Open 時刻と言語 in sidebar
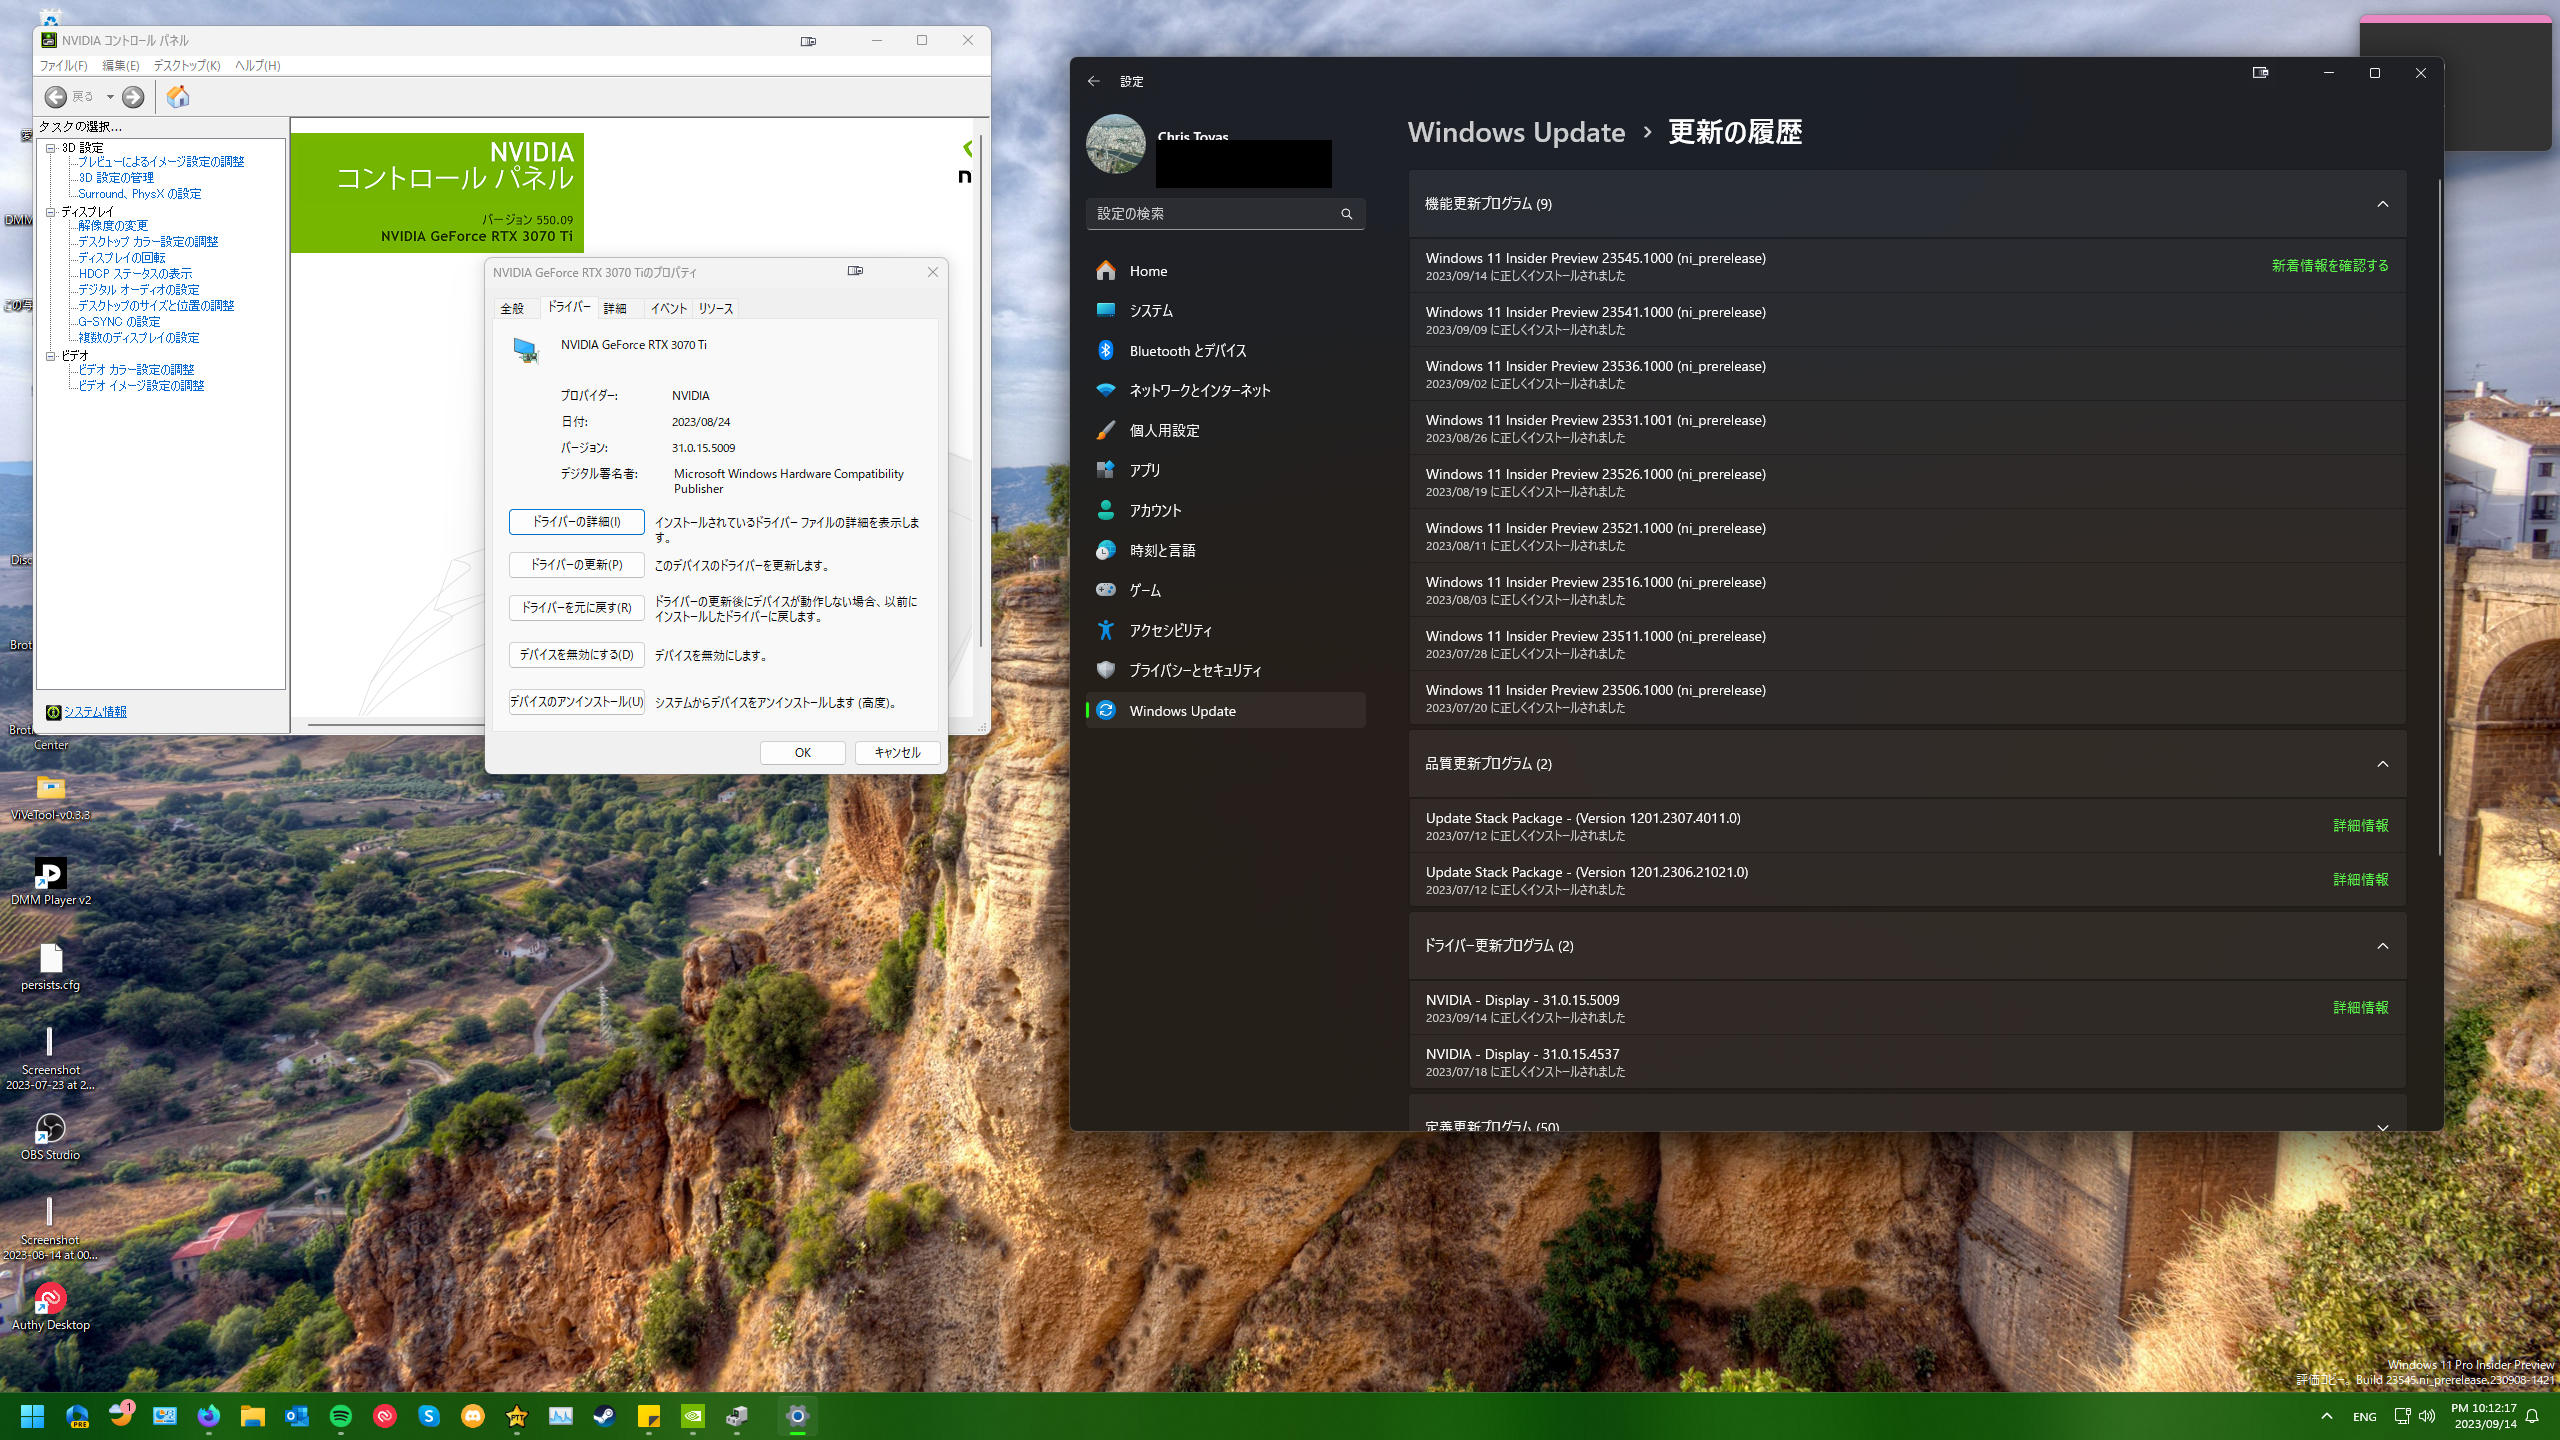Image resolution: width=2560 pixels, height=1440 pixels. pos(1225,551)
